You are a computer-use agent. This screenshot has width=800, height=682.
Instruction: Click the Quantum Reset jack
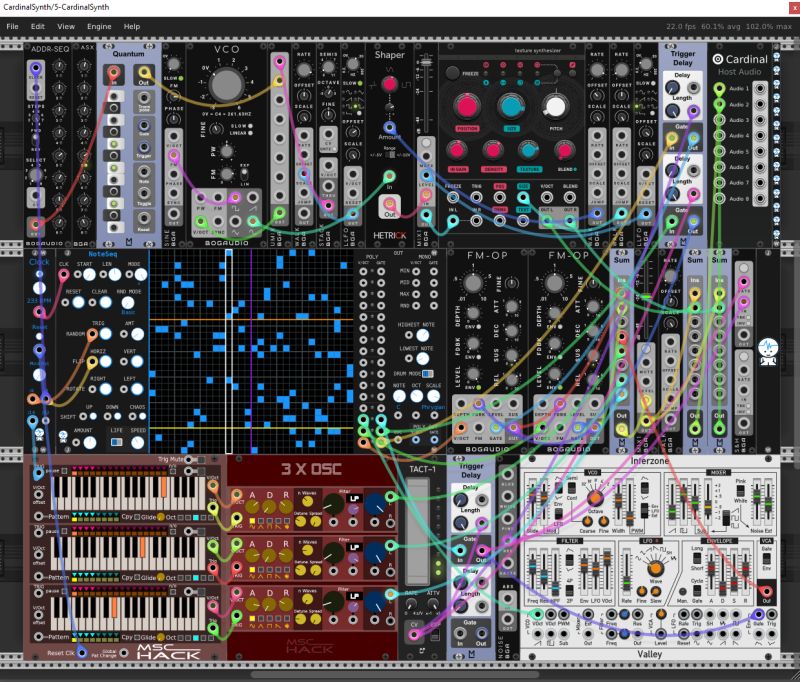click(144, 218)
